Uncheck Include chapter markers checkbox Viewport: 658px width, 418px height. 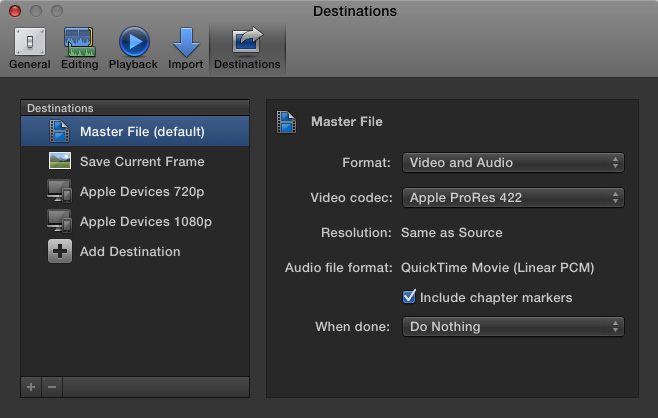tap(409, 297)
